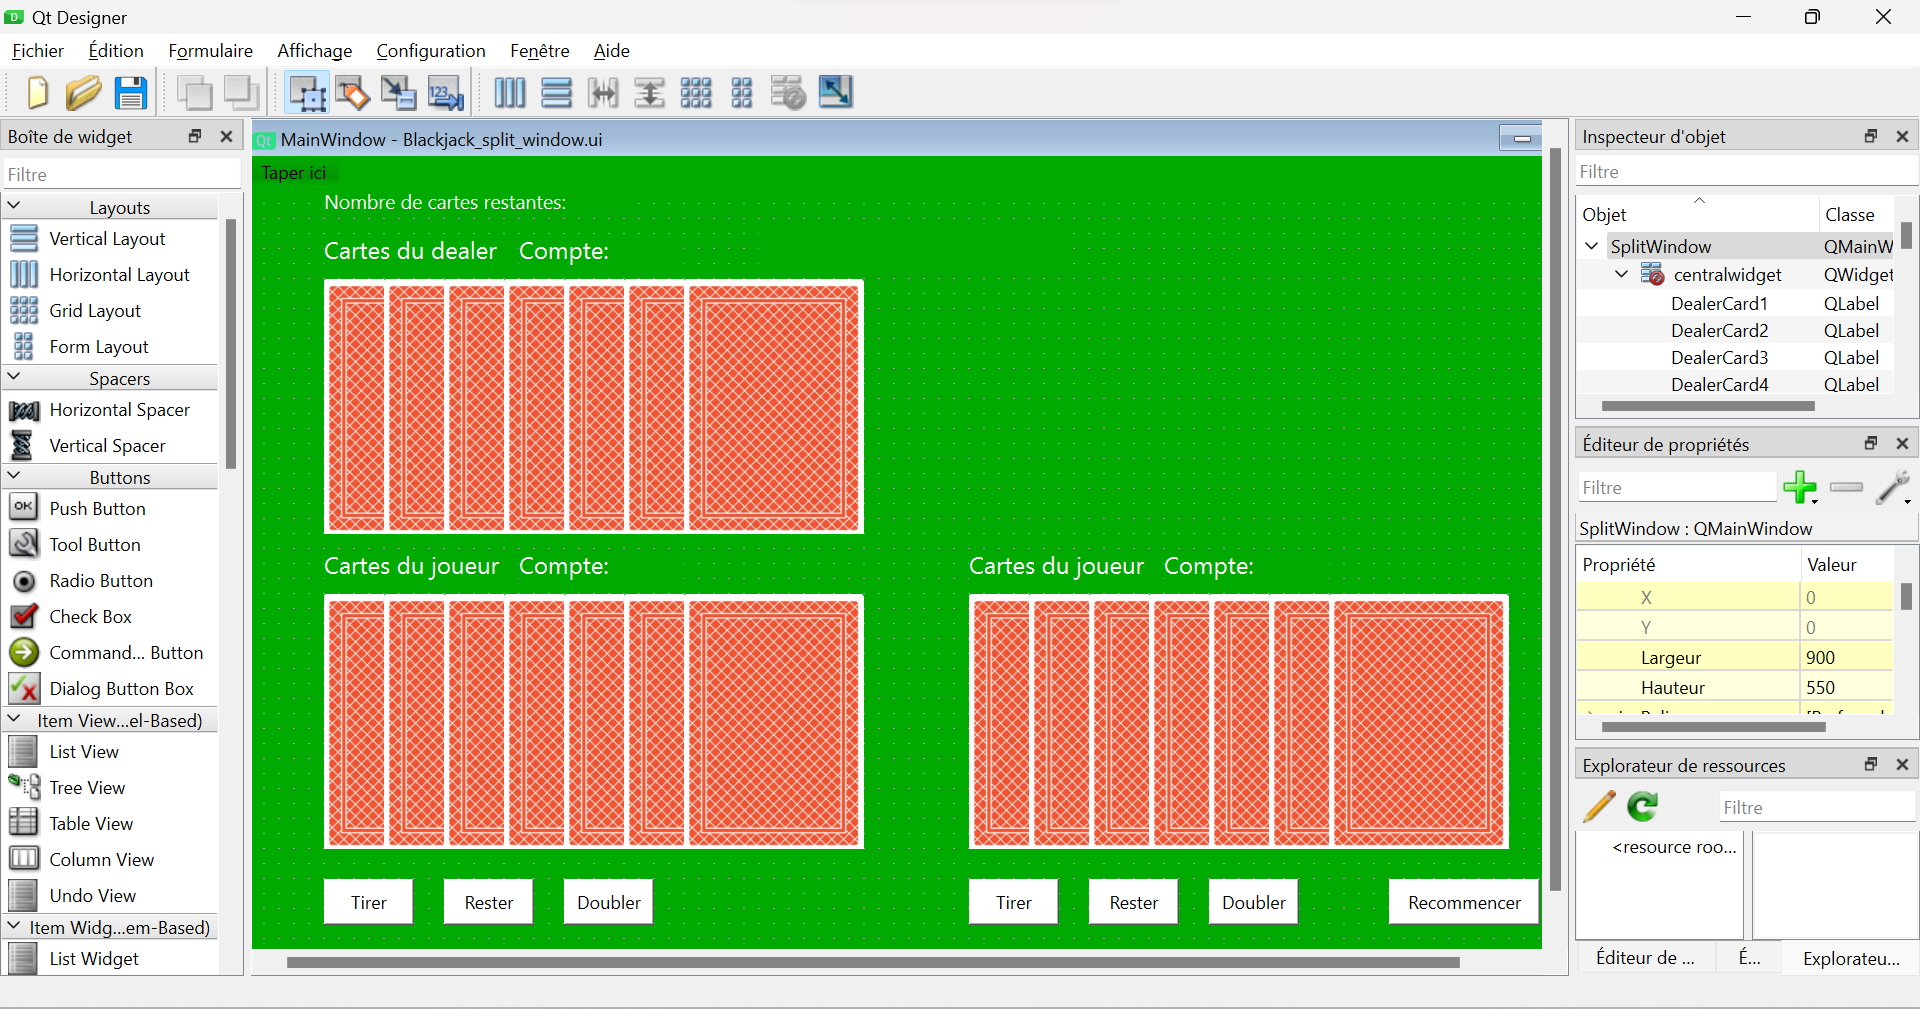The image size is (1920, 1009).
Task: Click the Send to back toolbar icon
Action: (x=194, y=92)
